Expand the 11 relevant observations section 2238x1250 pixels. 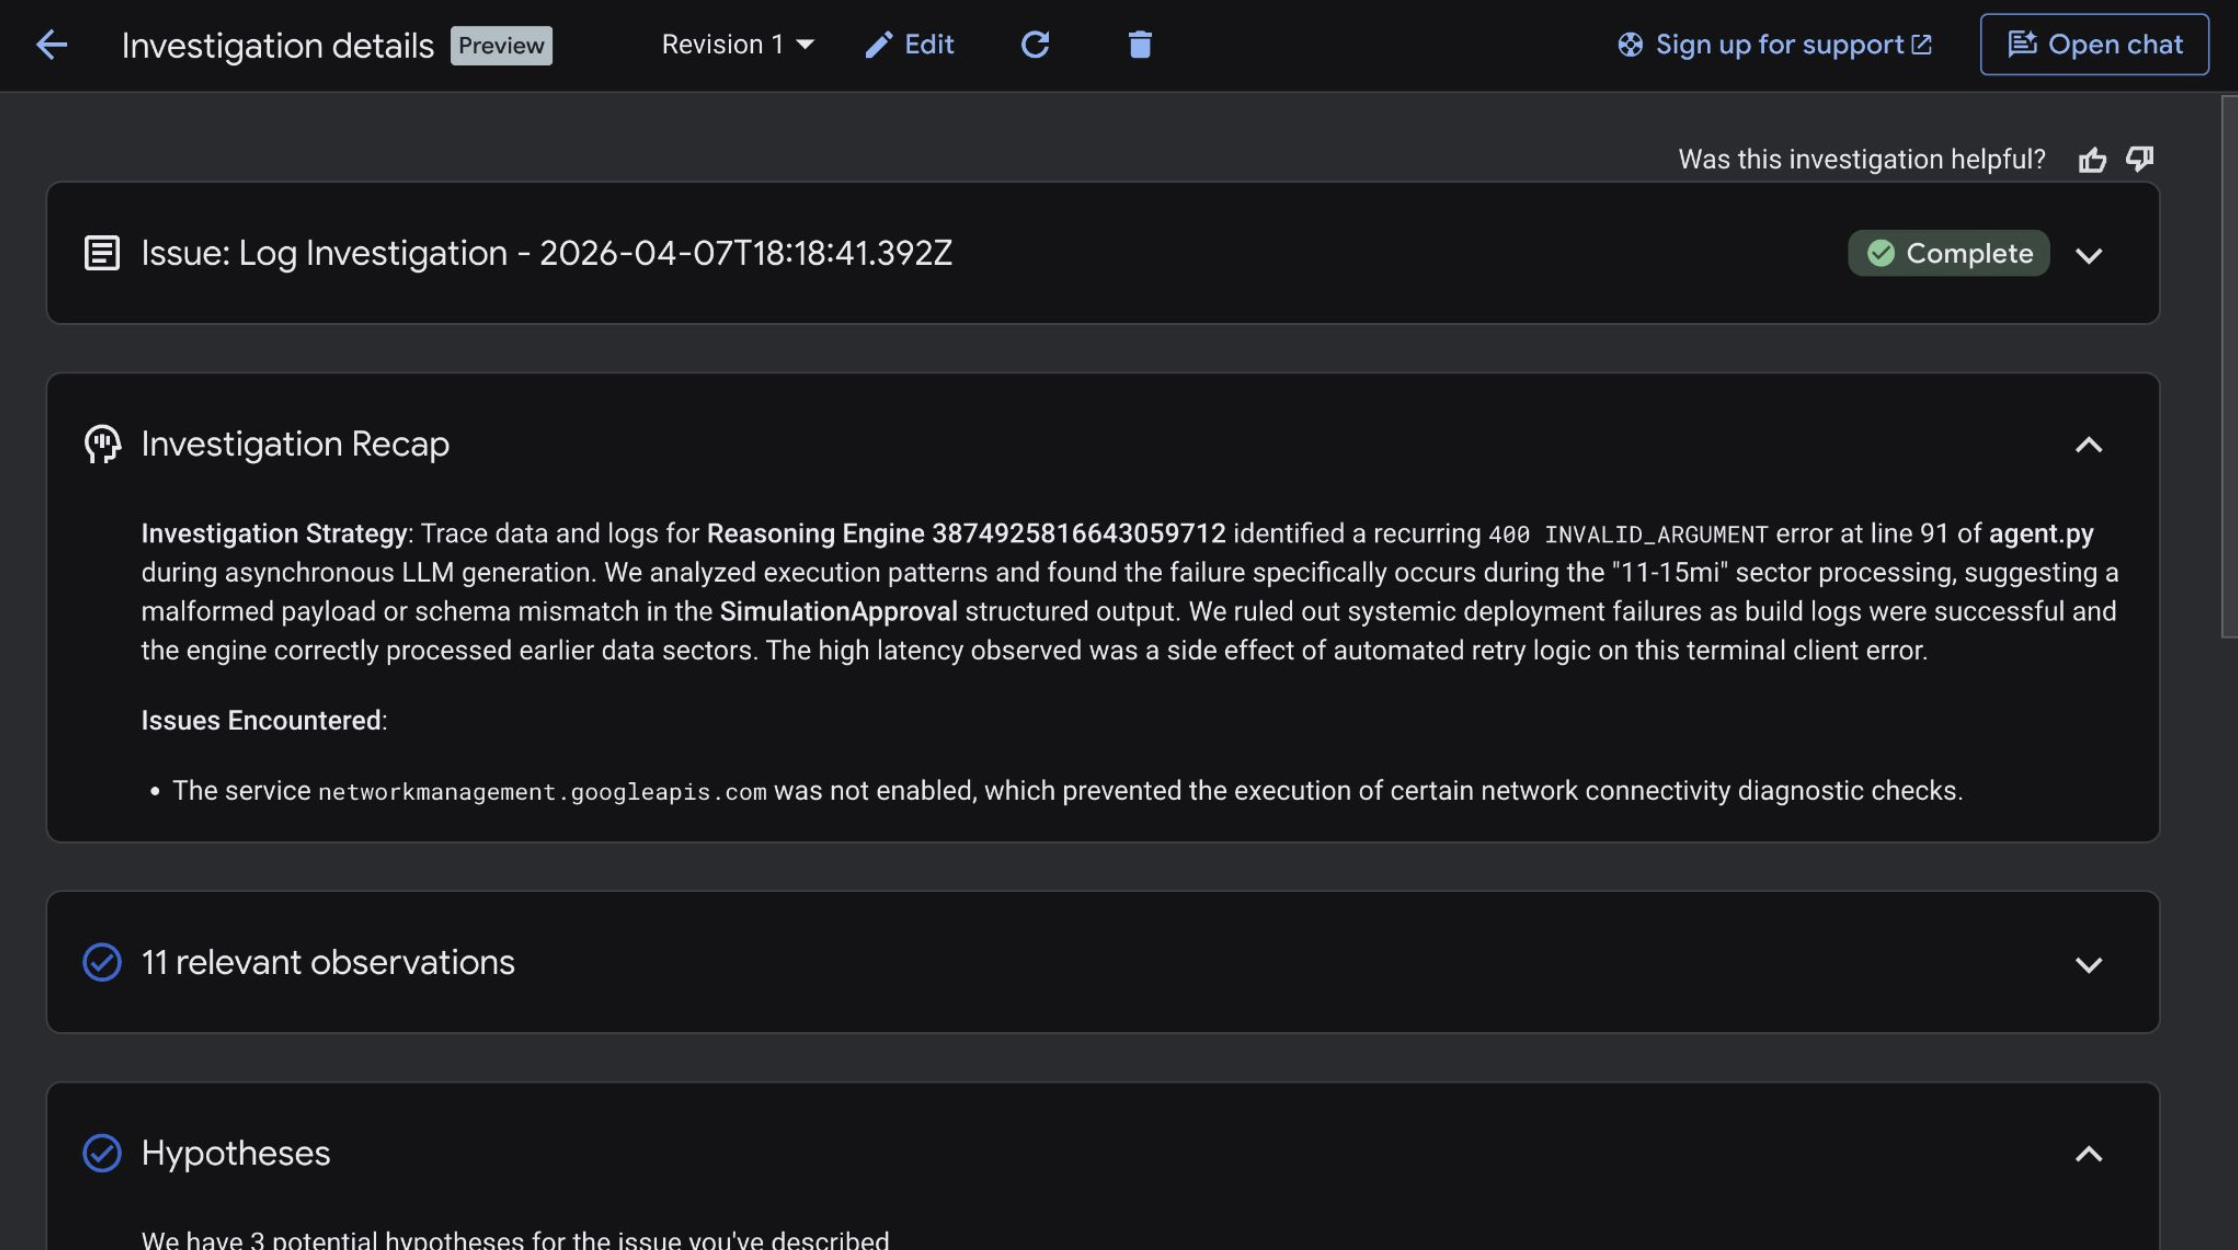(x=2088, y=964)
